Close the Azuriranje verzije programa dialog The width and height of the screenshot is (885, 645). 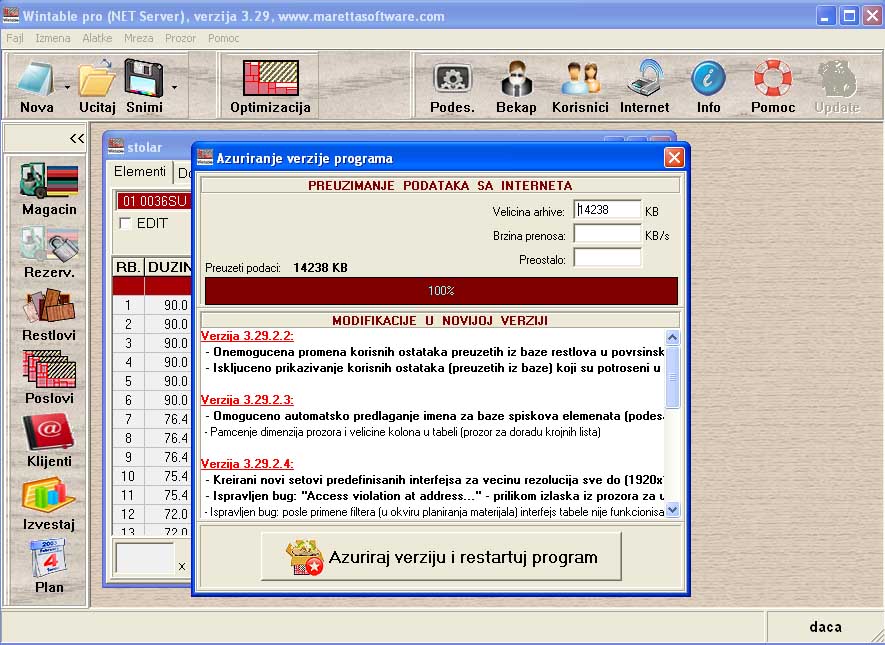[x=674, y=158]
